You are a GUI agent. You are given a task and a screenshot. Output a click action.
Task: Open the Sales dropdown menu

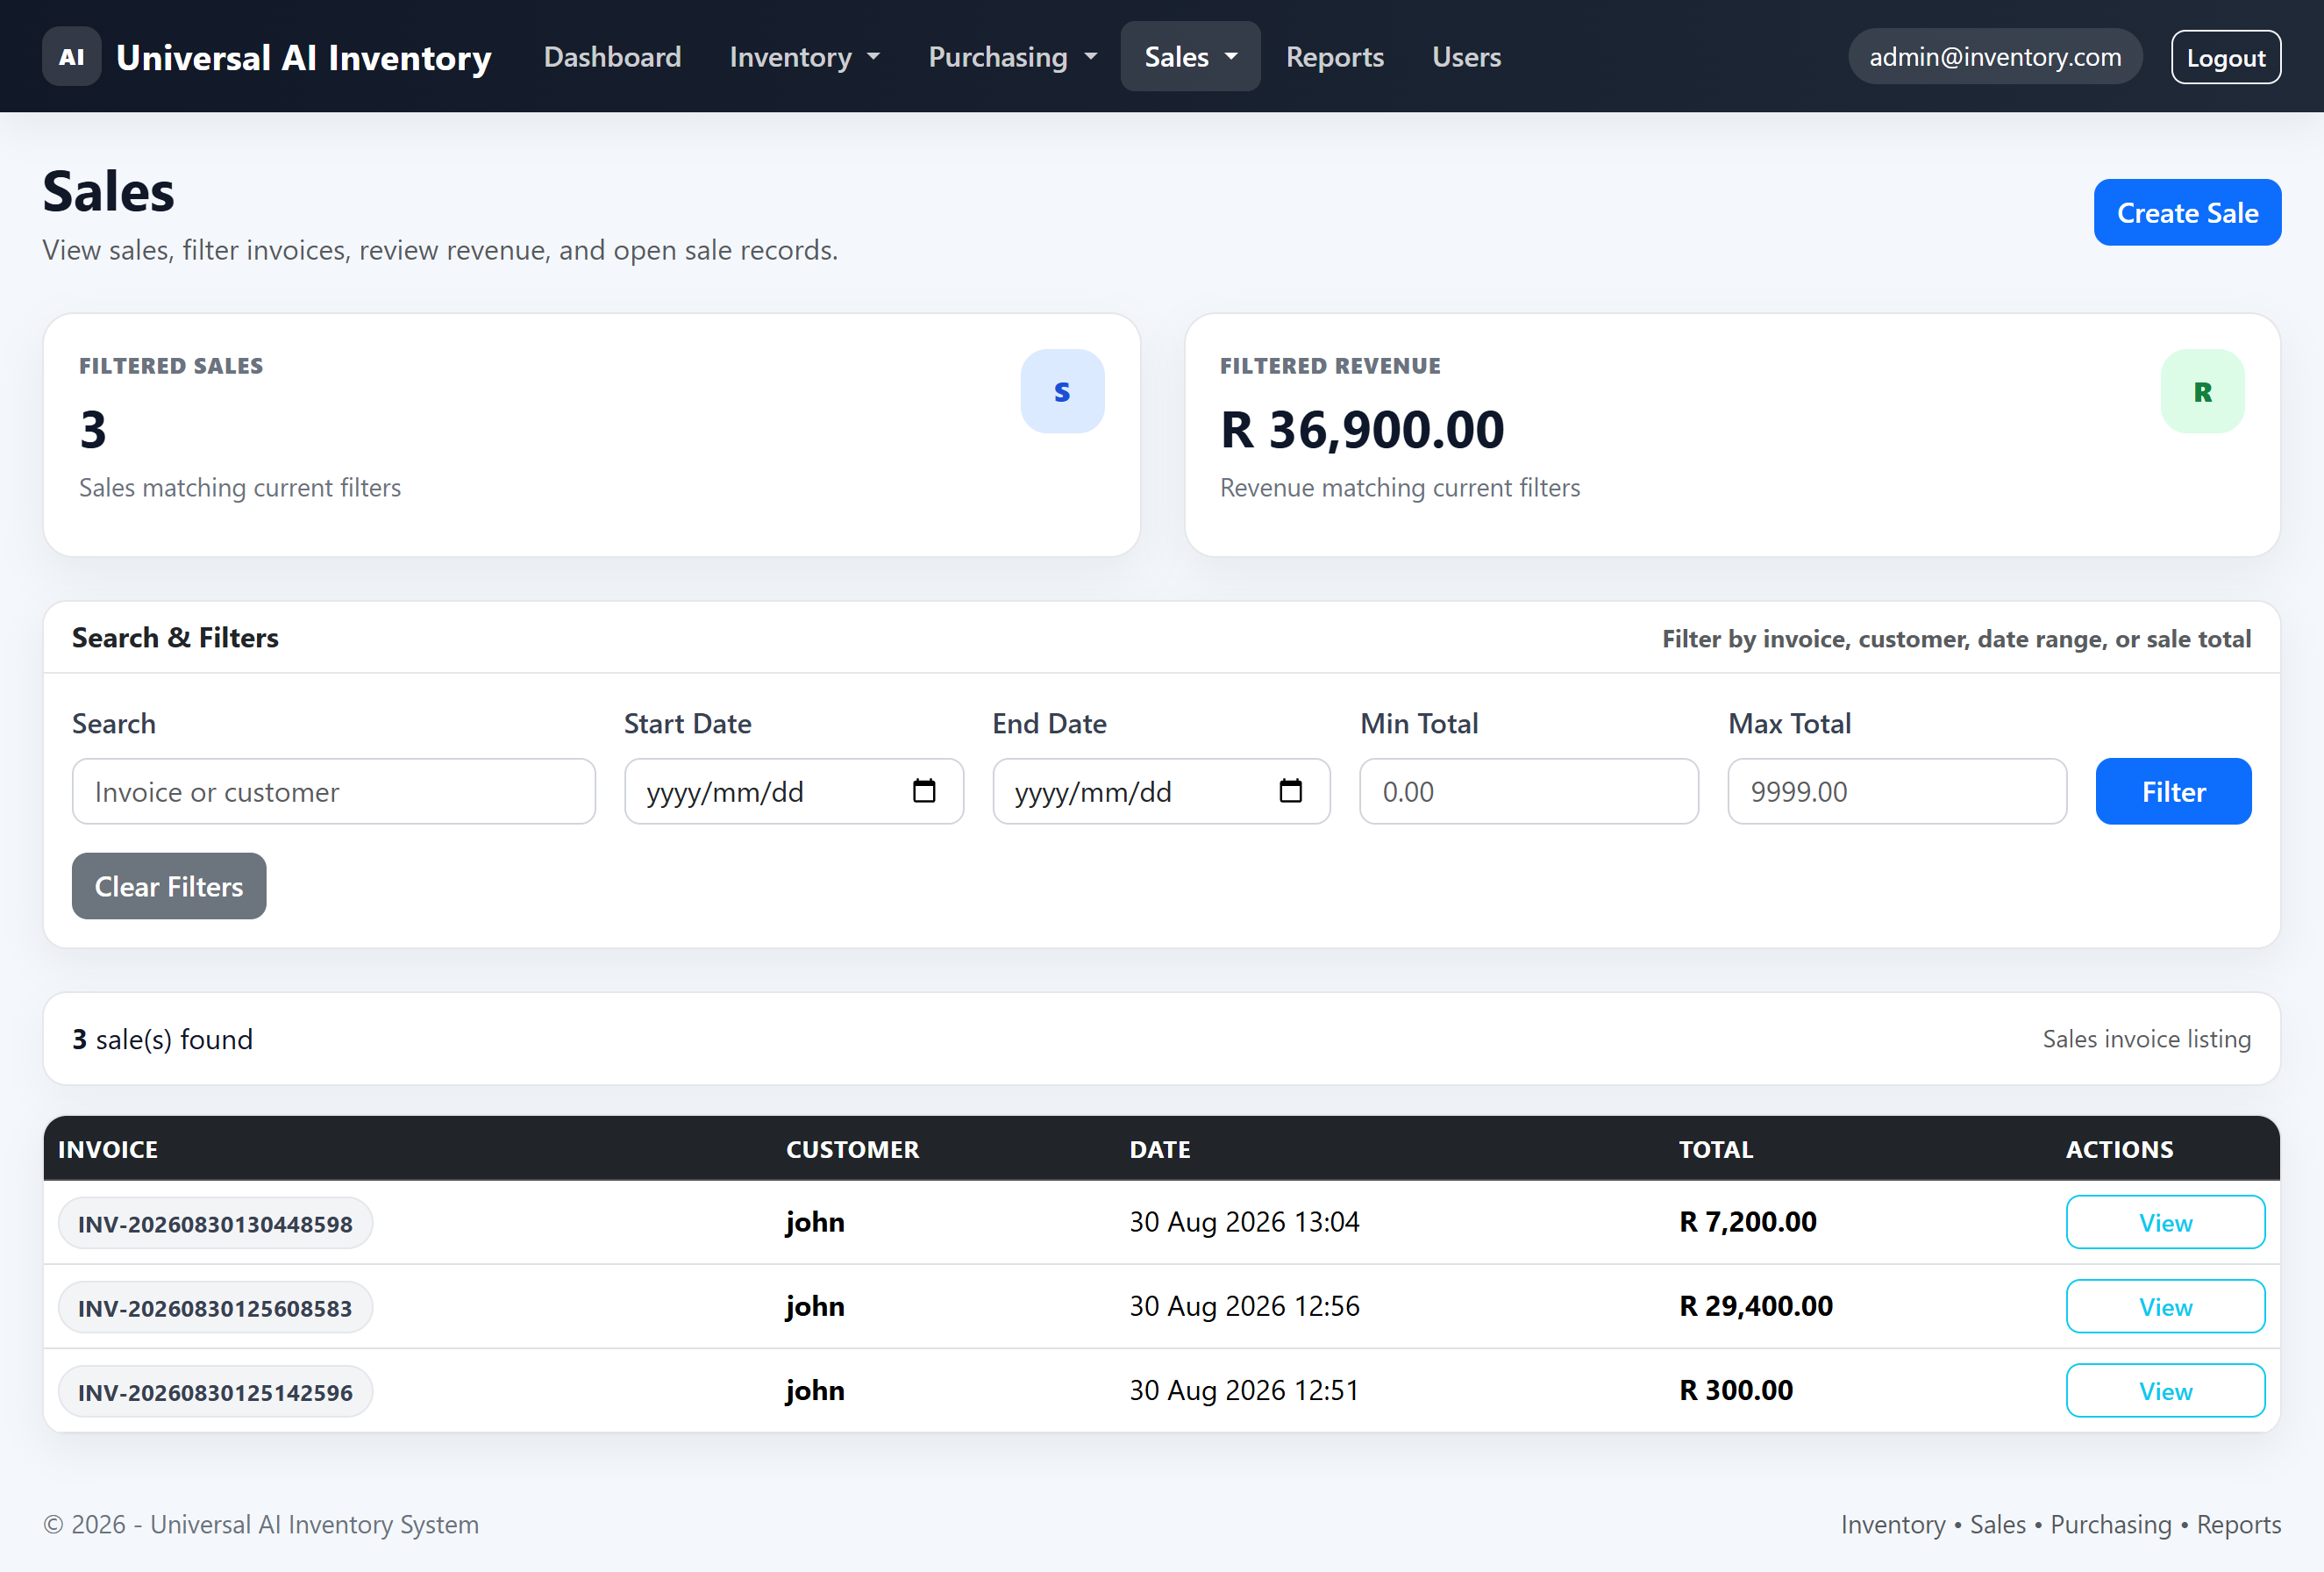(1190, 57)
